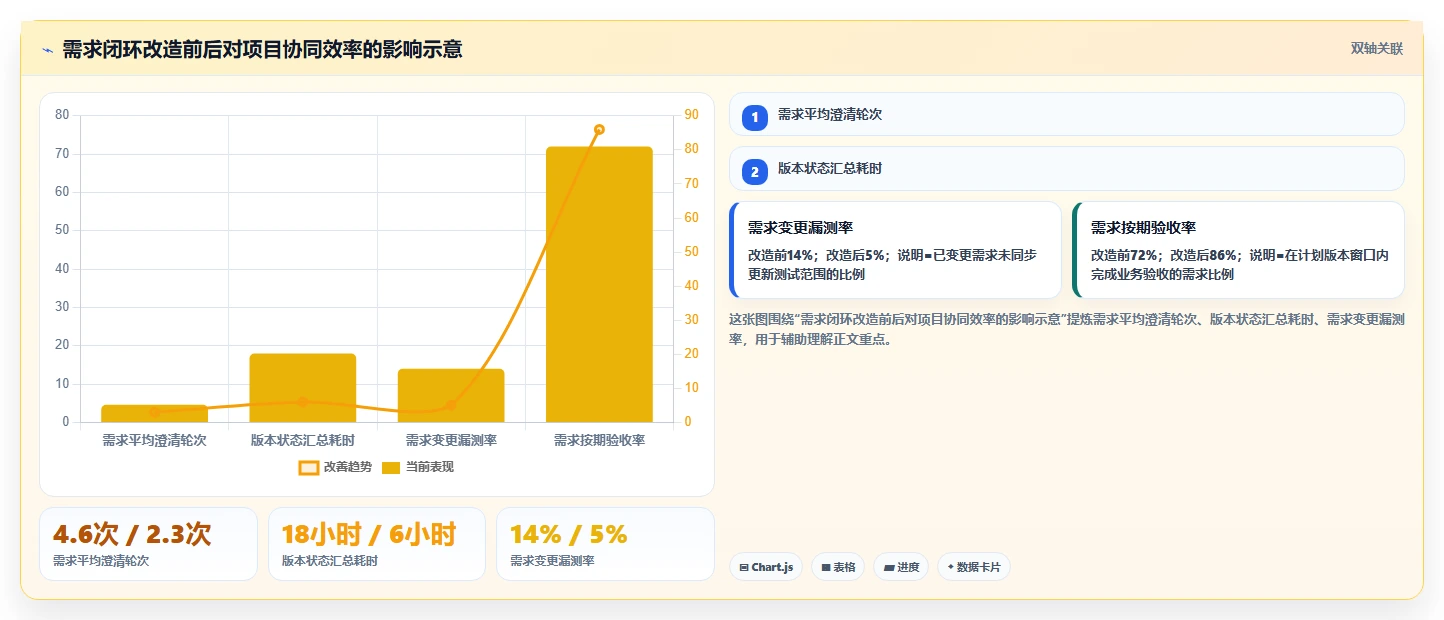
Task: Click the 进度 tag
Action: pyautogui.click(x=901, y=567)
